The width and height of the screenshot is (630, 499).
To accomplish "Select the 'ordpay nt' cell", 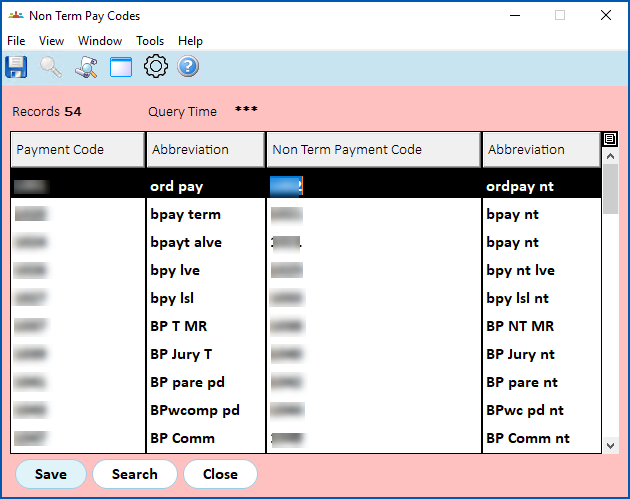I will click(x=542, y=186).
